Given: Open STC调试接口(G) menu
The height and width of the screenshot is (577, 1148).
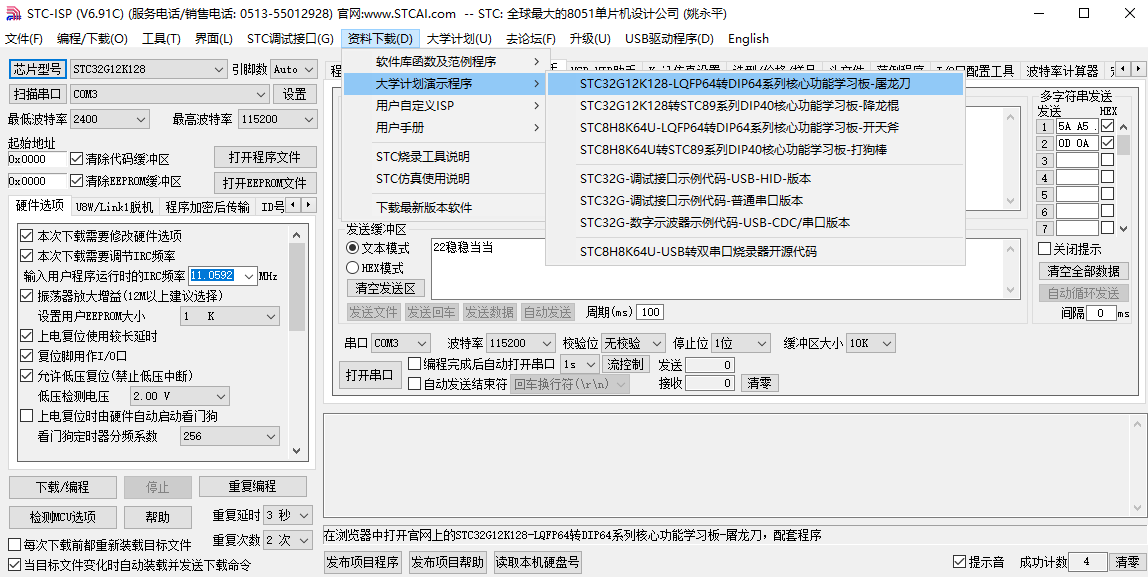Looking at the screenshot, I should coord(290,39).
